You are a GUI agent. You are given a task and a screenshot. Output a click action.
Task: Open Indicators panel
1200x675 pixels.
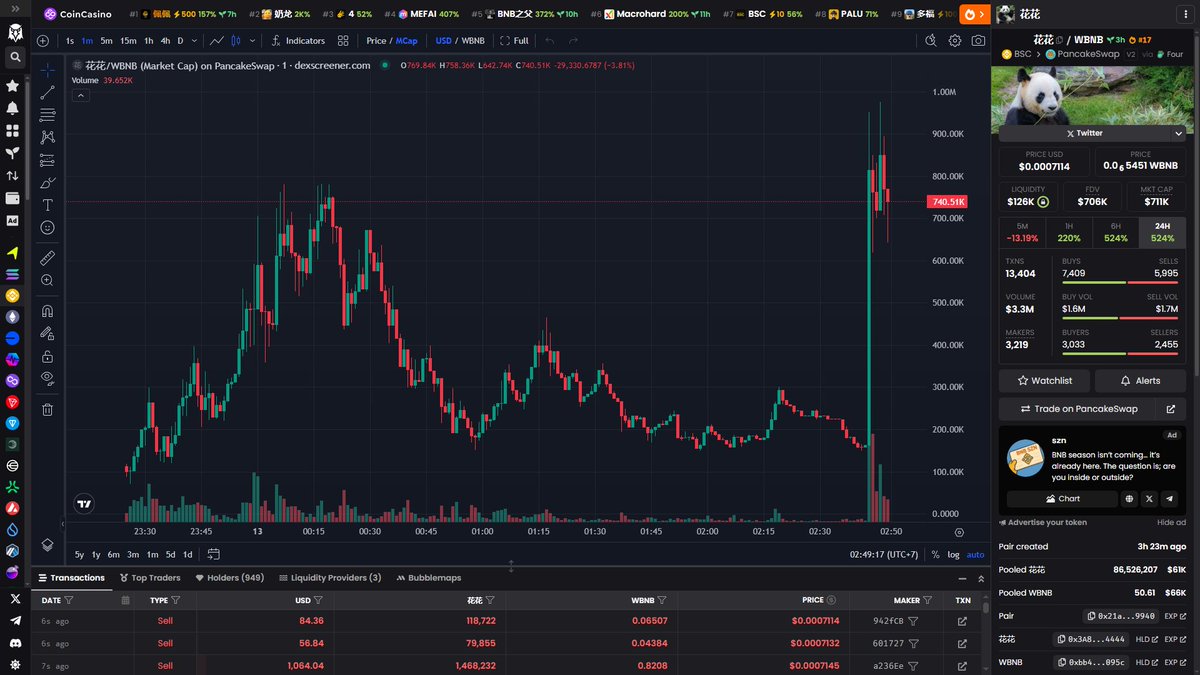coord(297,41)
